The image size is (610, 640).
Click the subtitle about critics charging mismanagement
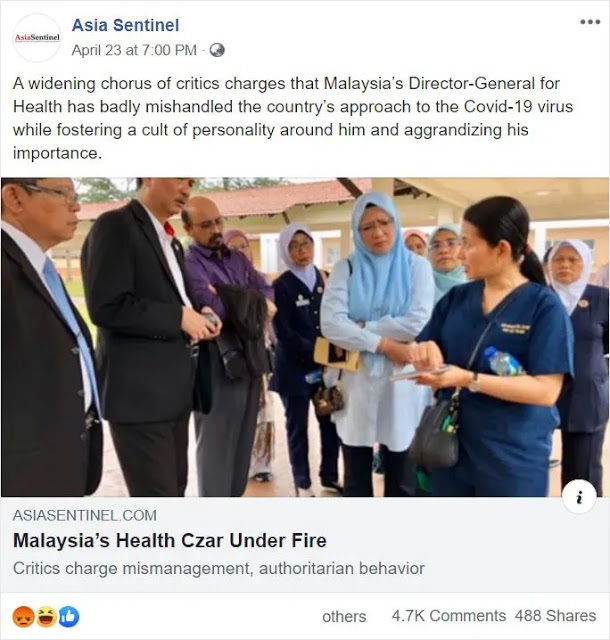tap(219, 569)
